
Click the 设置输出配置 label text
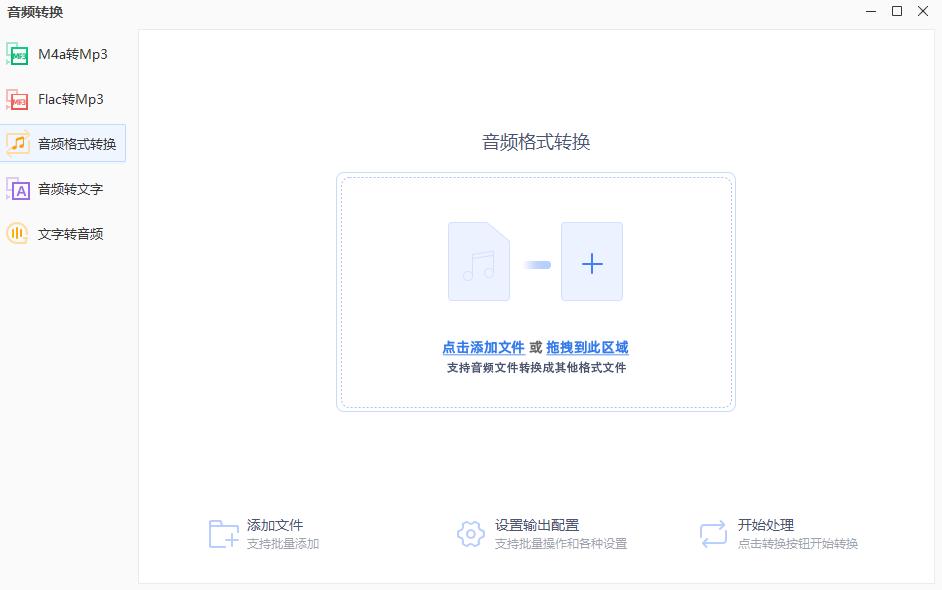point(537,523)
